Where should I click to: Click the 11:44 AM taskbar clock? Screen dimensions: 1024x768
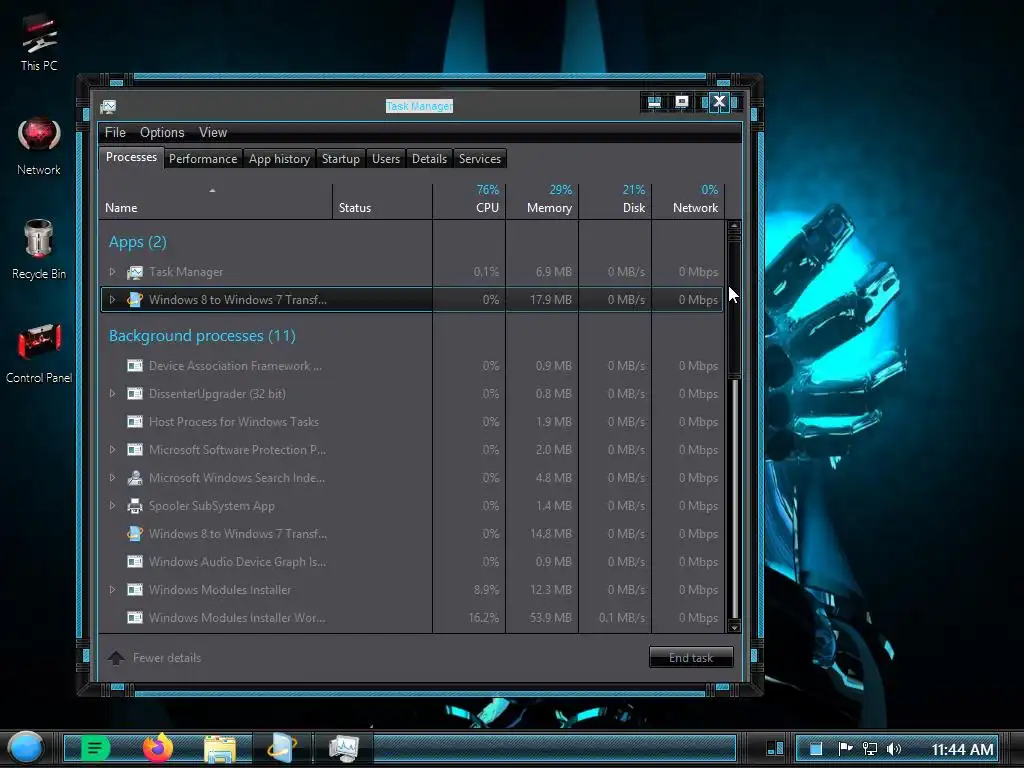click(x=962, y=749)
